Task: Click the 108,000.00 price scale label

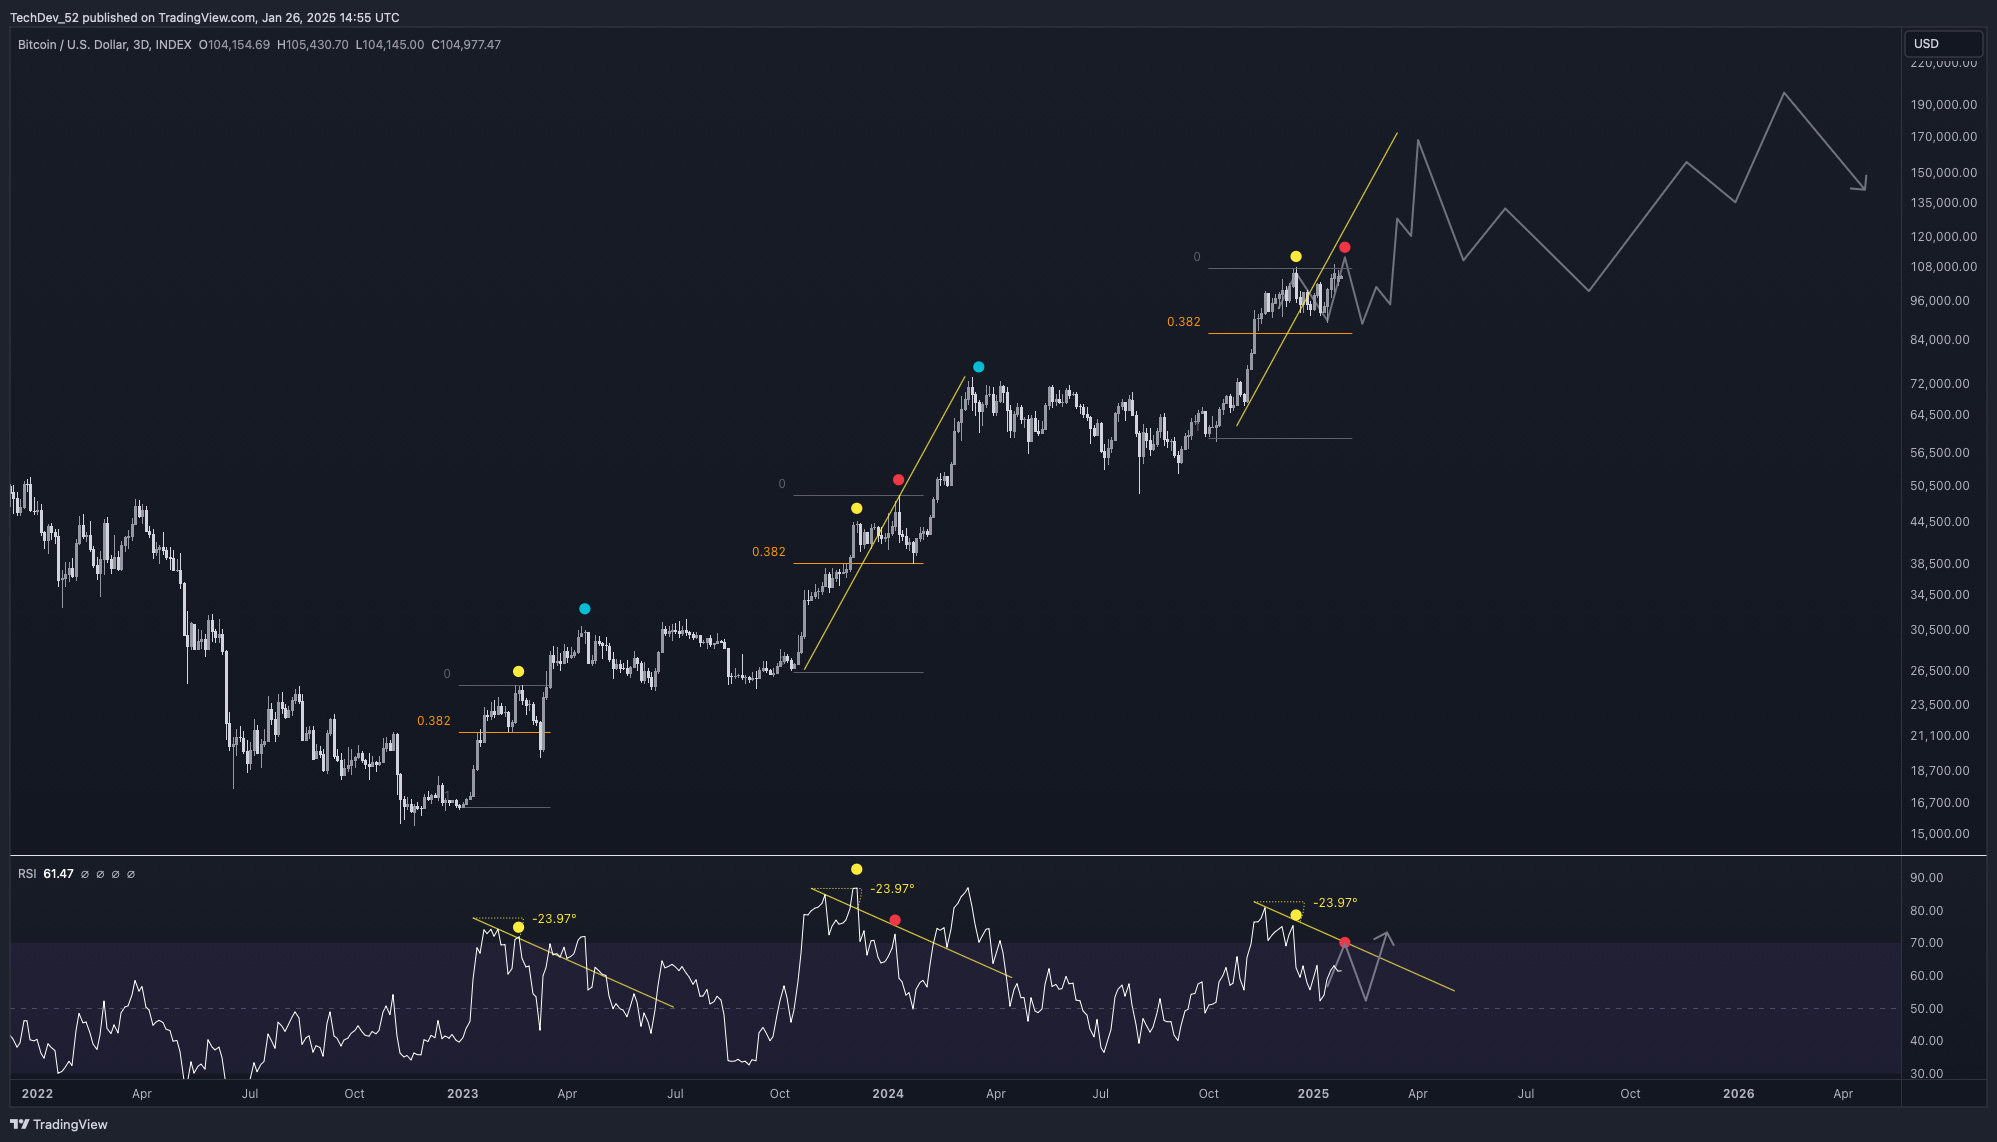Action: tap(1943, 267)
